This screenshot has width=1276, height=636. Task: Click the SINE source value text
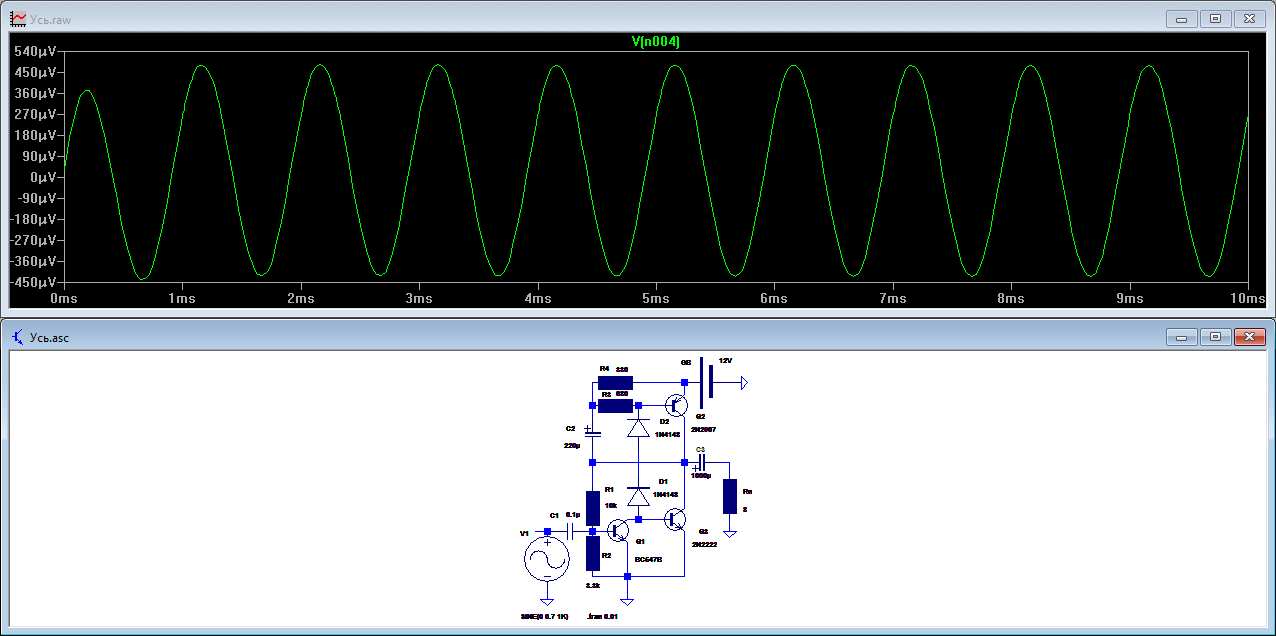(543, 617)
